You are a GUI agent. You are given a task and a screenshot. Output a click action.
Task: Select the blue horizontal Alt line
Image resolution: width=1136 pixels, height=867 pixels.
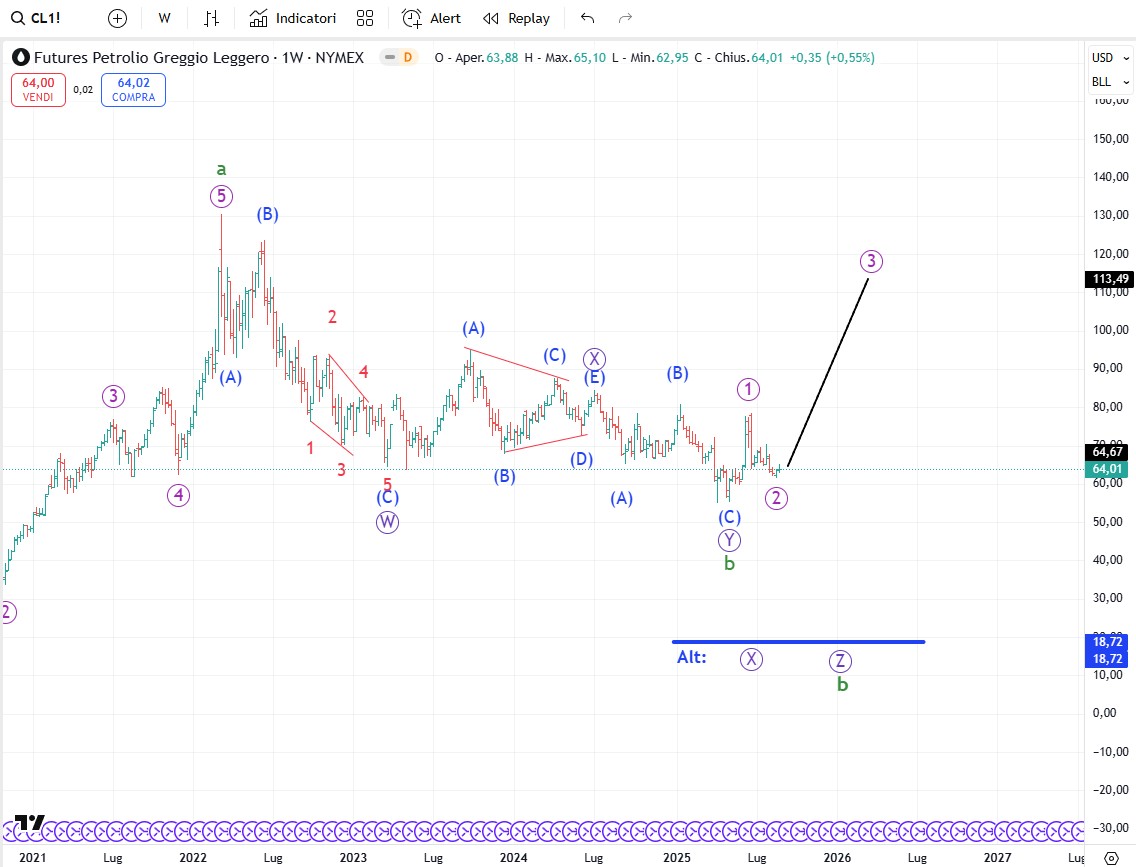click(x=800, y=642)
